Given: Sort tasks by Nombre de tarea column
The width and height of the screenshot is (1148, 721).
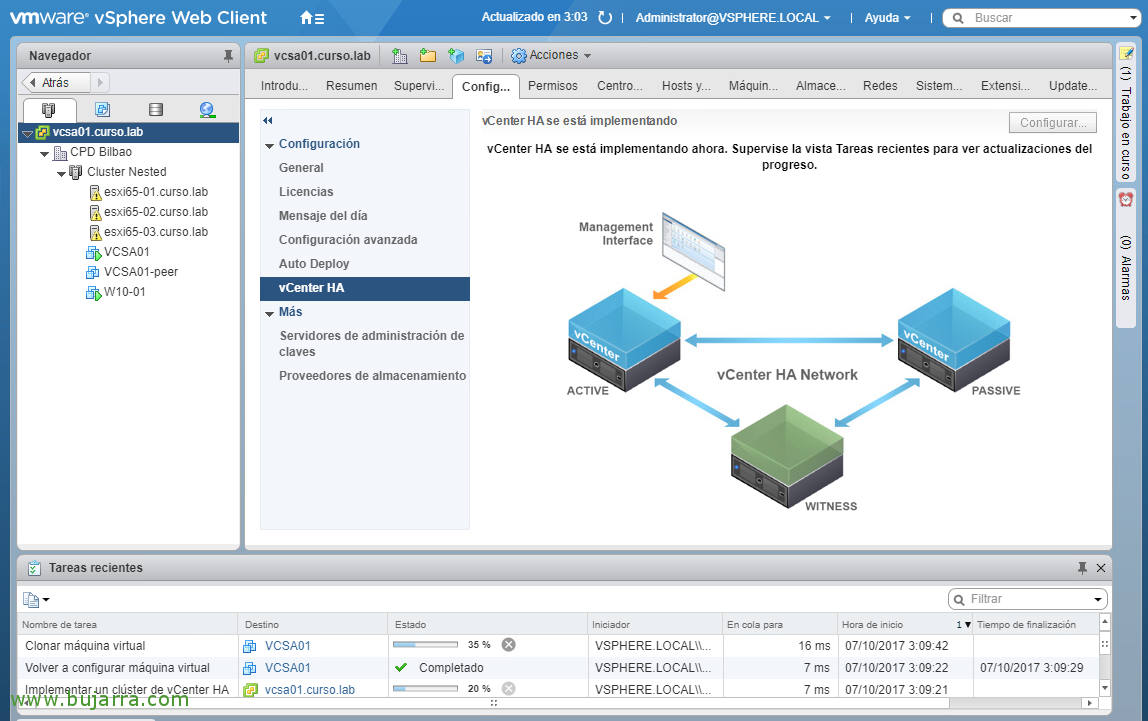Looking at the screenshot, I should (x=127, y=624).
